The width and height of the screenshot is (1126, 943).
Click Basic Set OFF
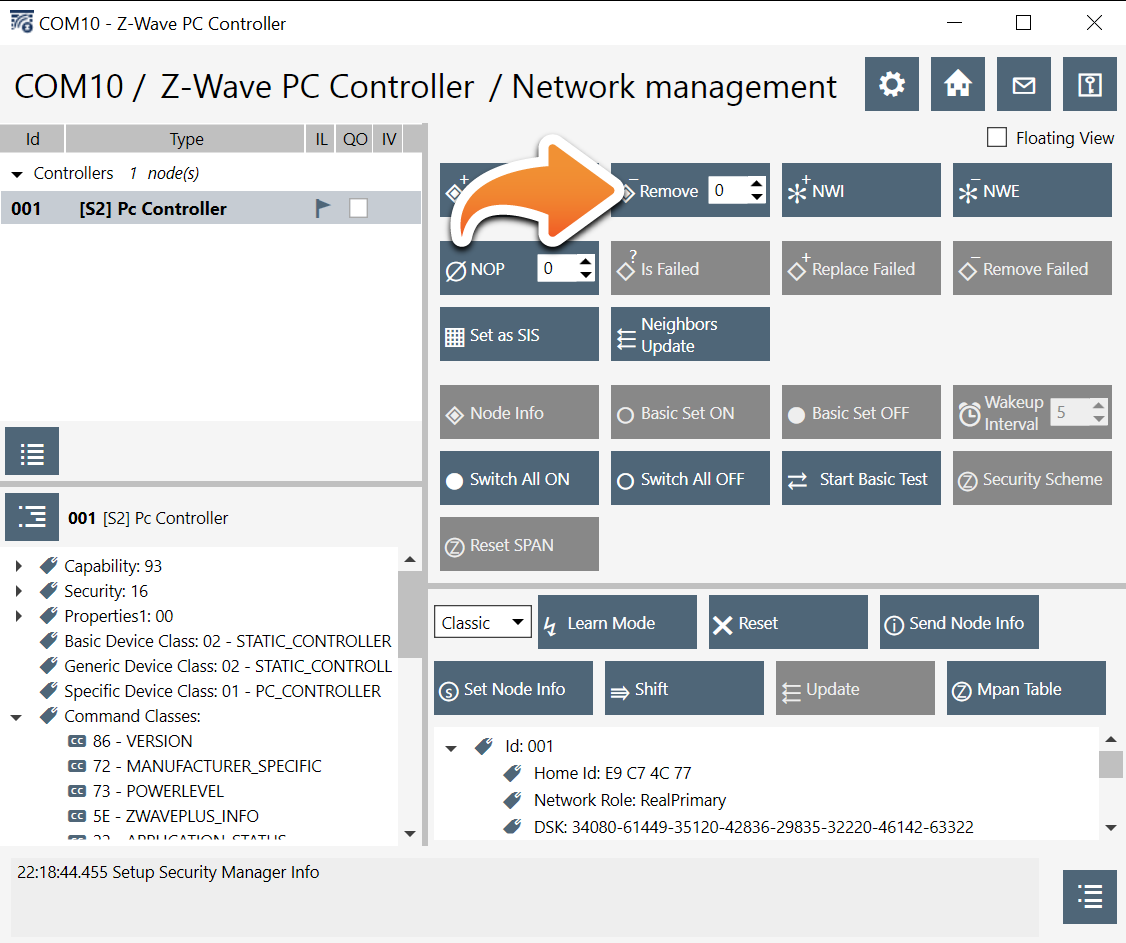tap(861, 412)
